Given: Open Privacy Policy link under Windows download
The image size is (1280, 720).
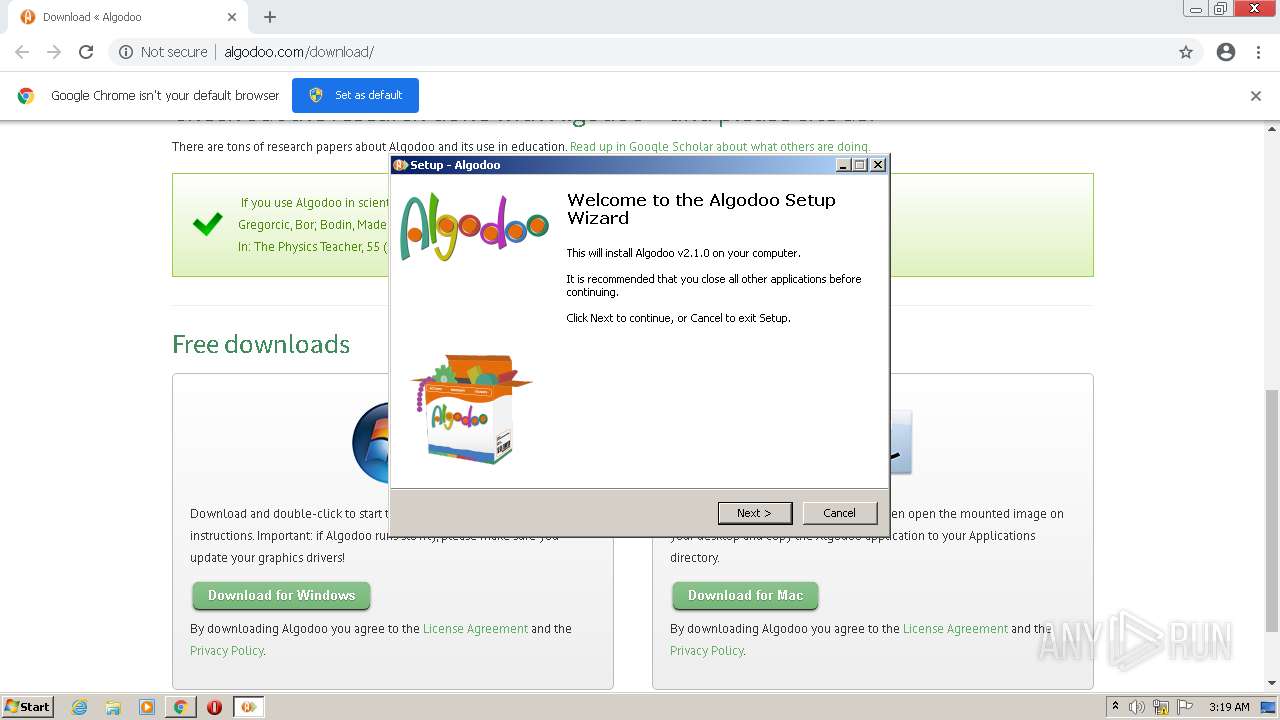Looking at the screenshot, I should 227,651.
